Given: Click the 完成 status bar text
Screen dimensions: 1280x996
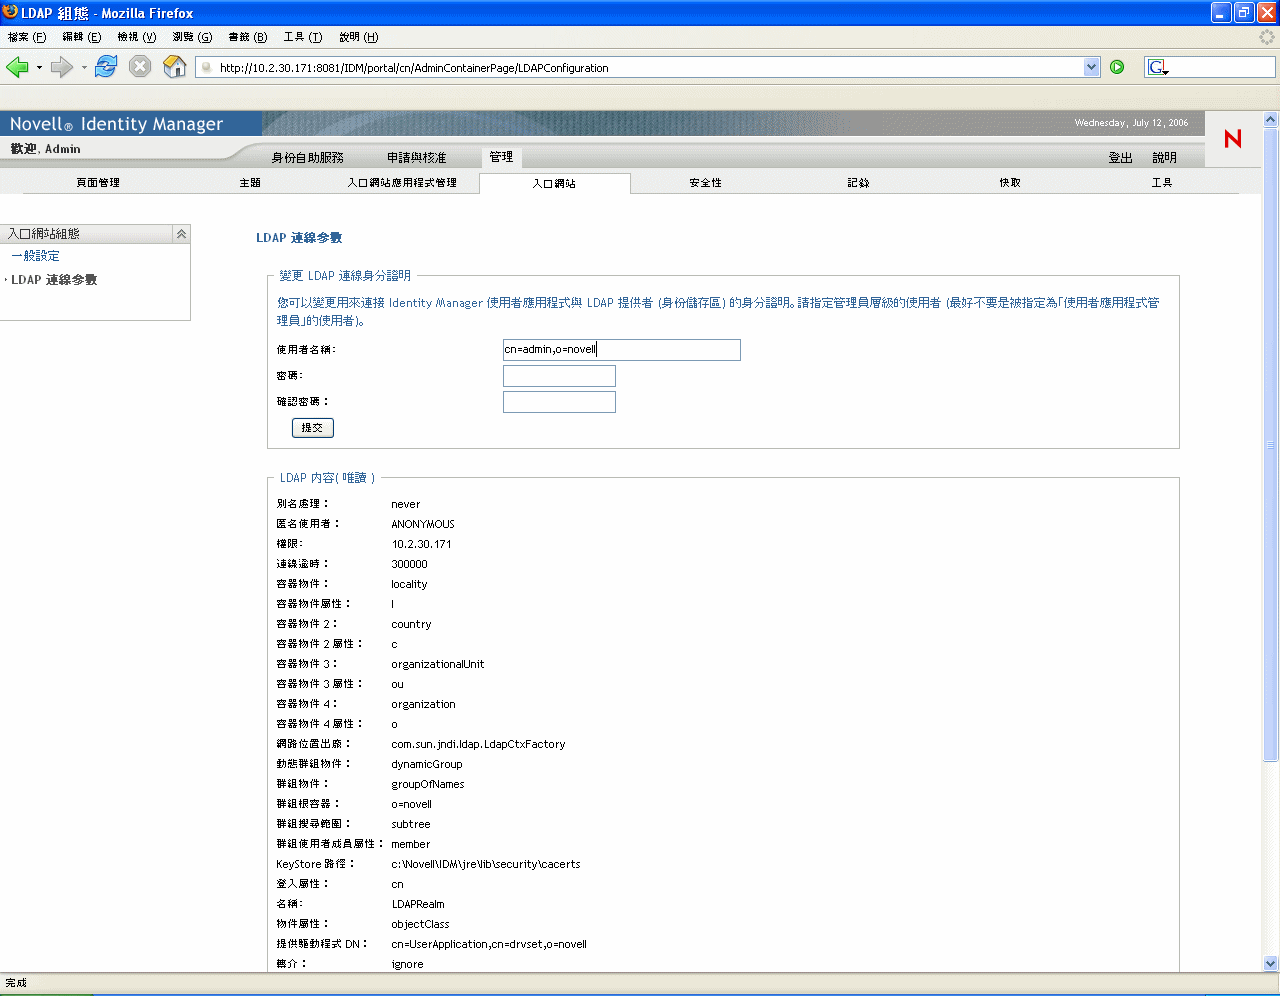Looking at the screenshot, I should click(x=16, y=983).
